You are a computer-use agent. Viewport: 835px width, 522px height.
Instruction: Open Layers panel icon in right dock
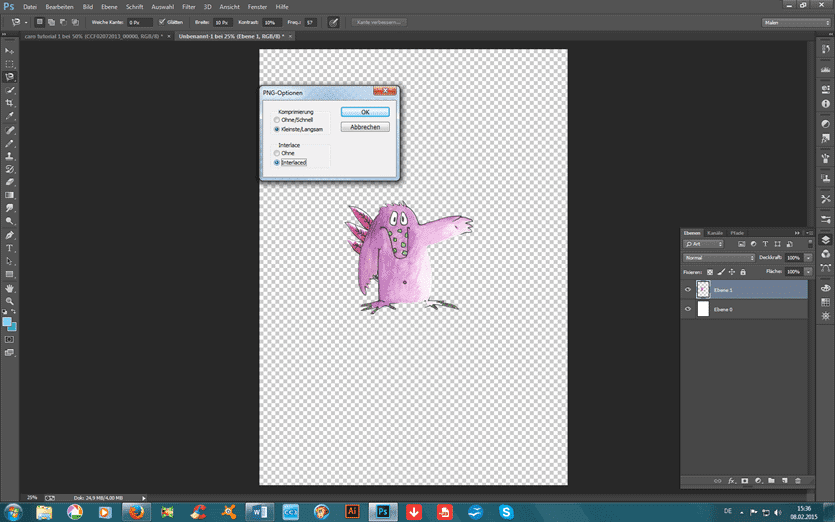(825, 240)
